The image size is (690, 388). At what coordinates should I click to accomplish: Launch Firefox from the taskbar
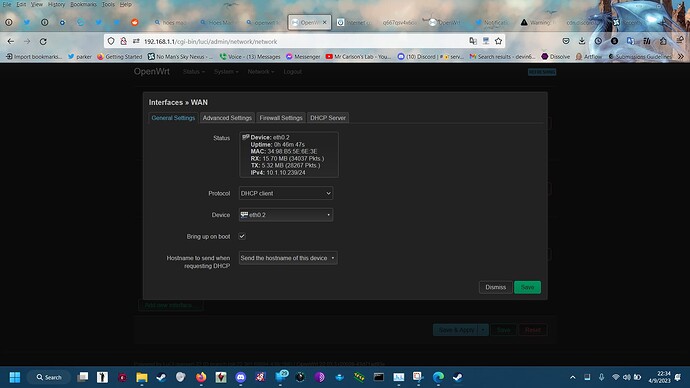click(x=201, y=377)
